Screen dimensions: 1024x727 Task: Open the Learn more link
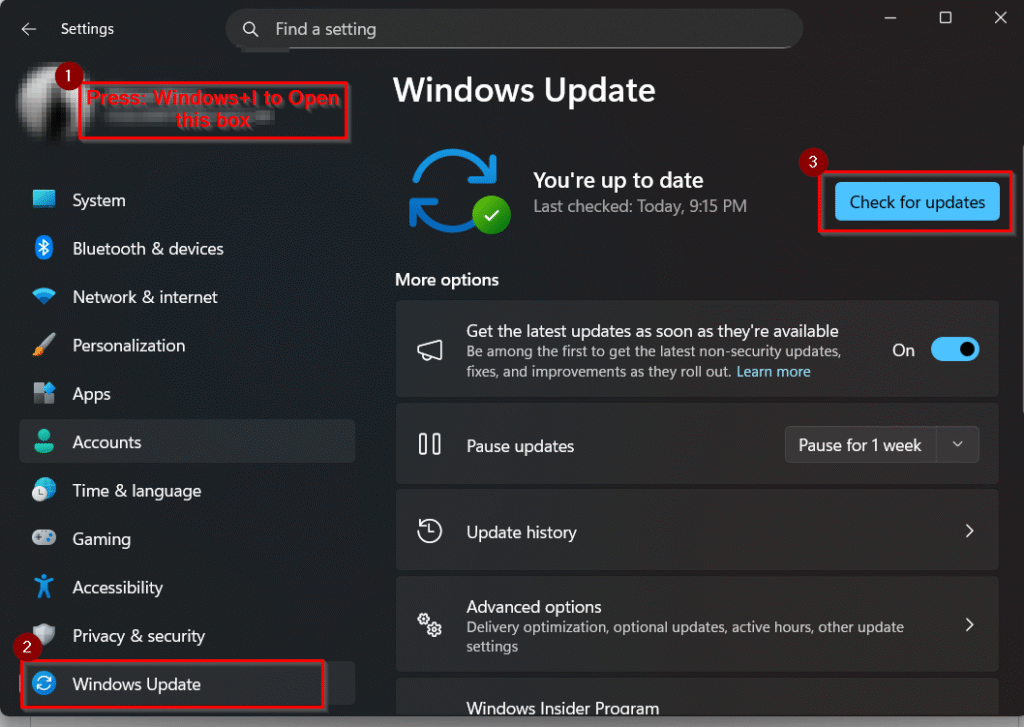click(773, 371)
